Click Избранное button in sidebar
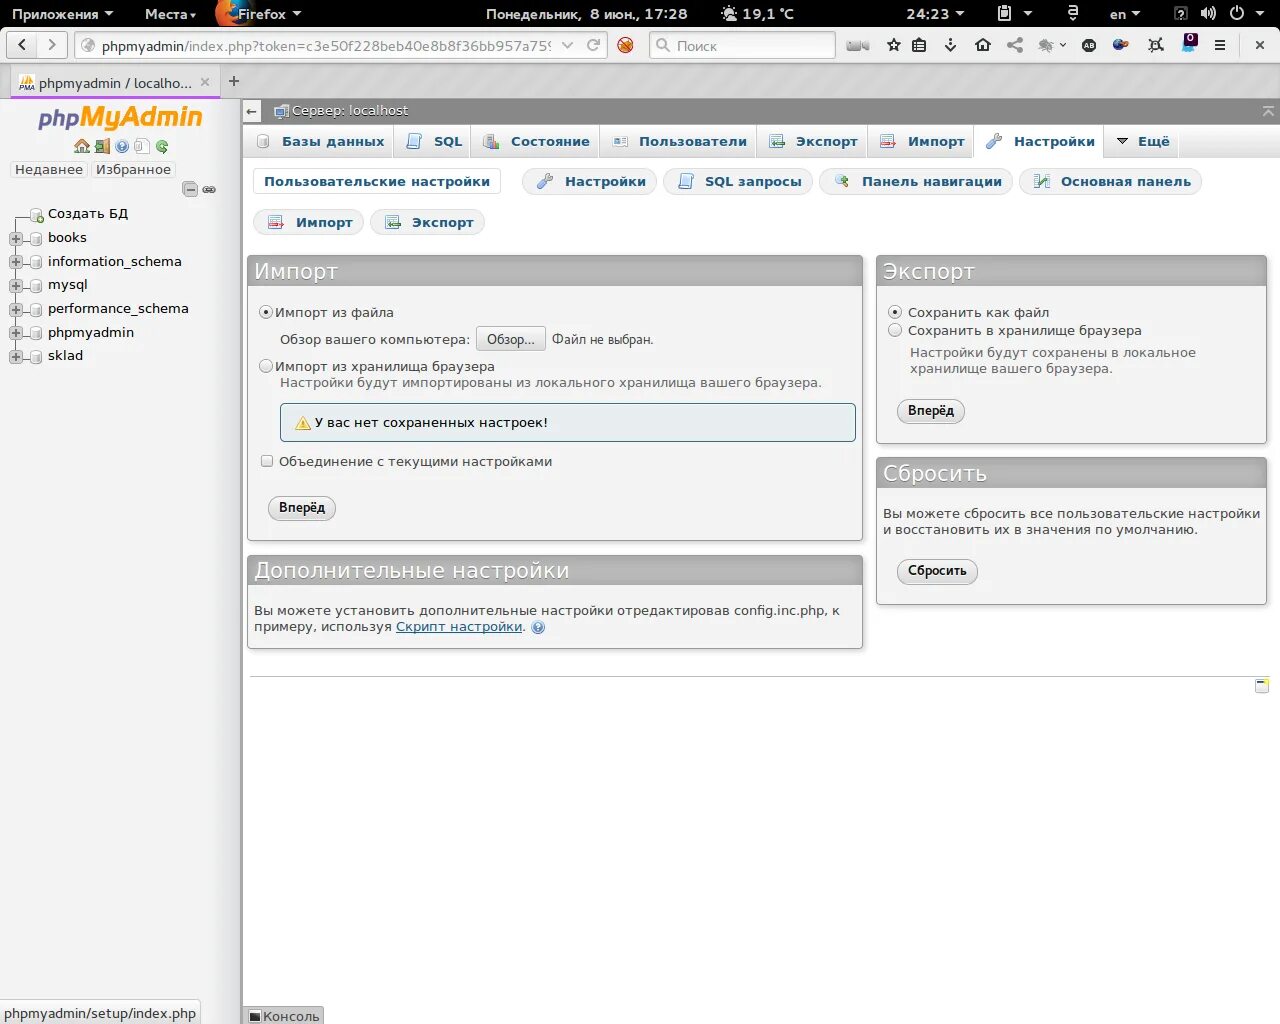 click(x=133, y=170)
